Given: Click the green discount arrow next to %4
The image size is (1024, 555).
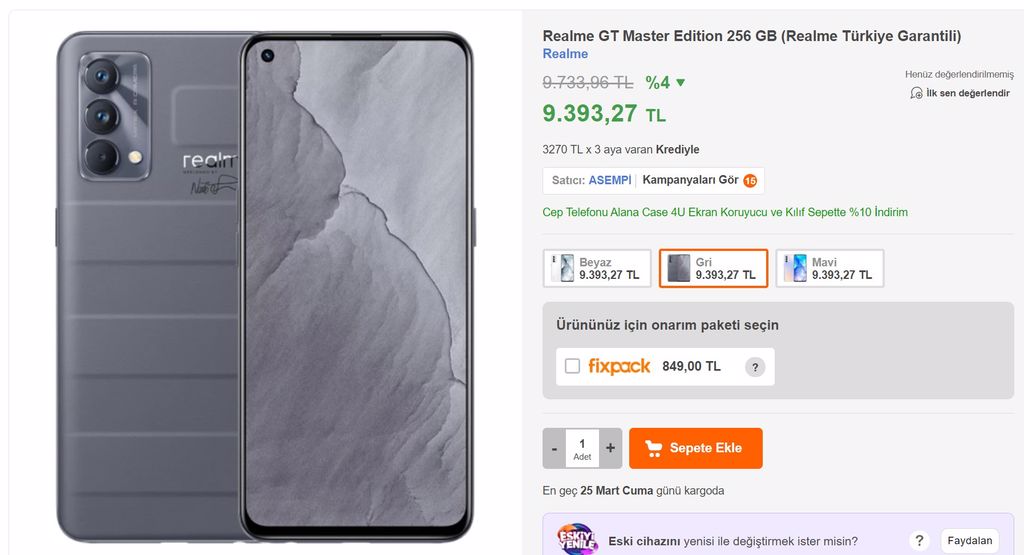Looking at the screenshot, I should pyautogui.click(x=680, y=82).
